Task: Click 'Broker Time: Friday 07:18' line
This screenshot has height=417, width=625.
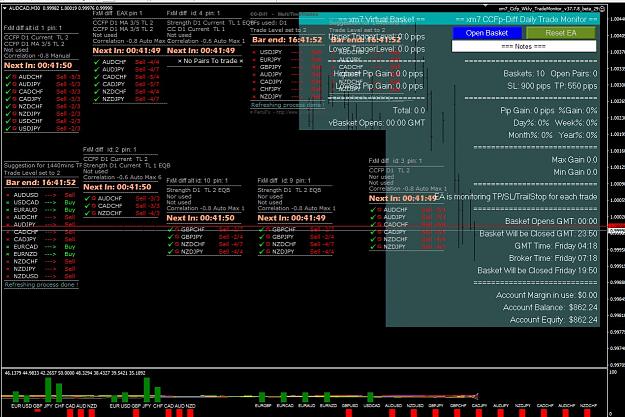Action: [x=553, y=258]
